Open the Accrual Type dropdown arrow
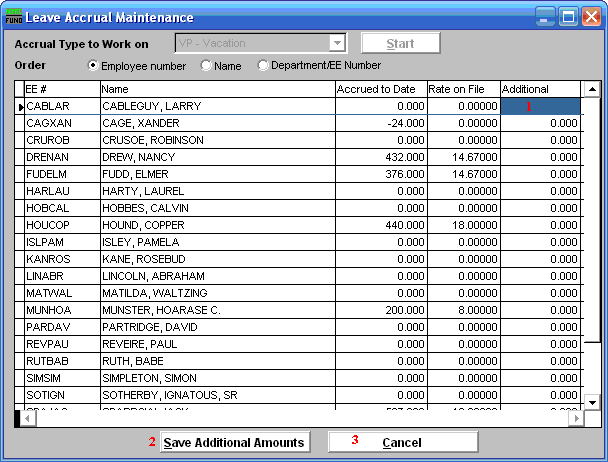 337,43
